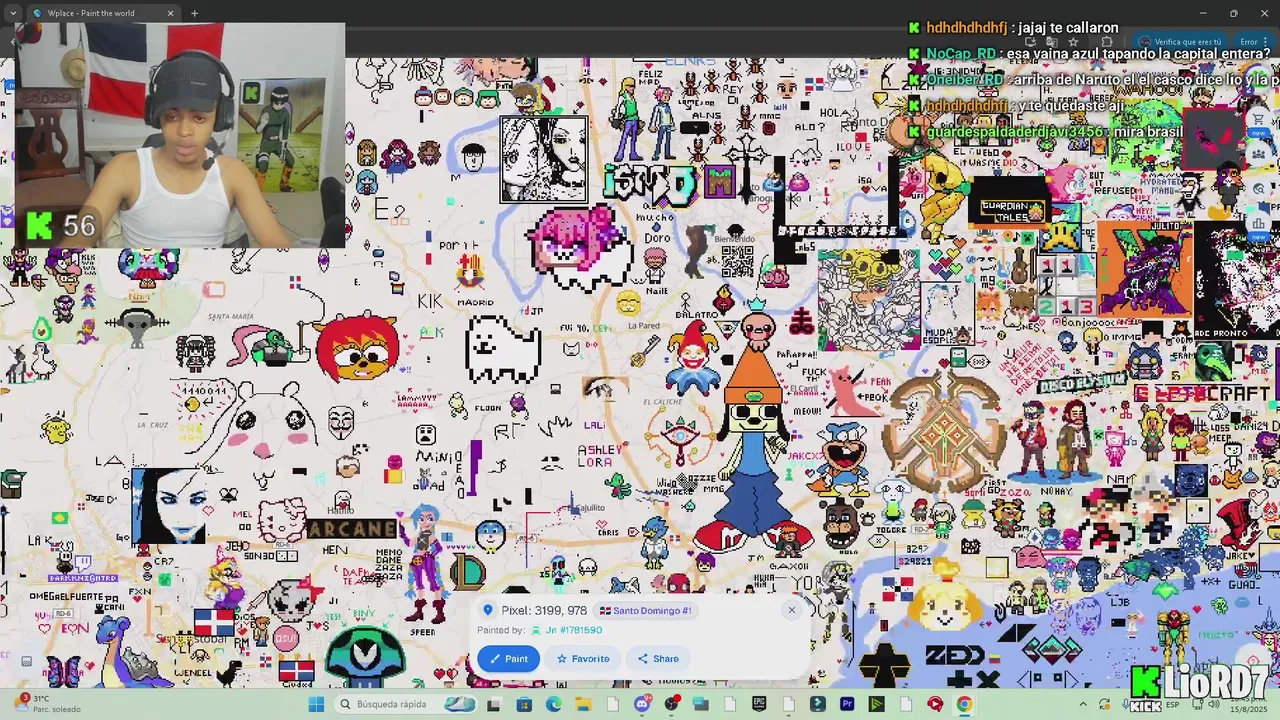Open the Santo Domingo #1 region tag

tap(646, 611)
